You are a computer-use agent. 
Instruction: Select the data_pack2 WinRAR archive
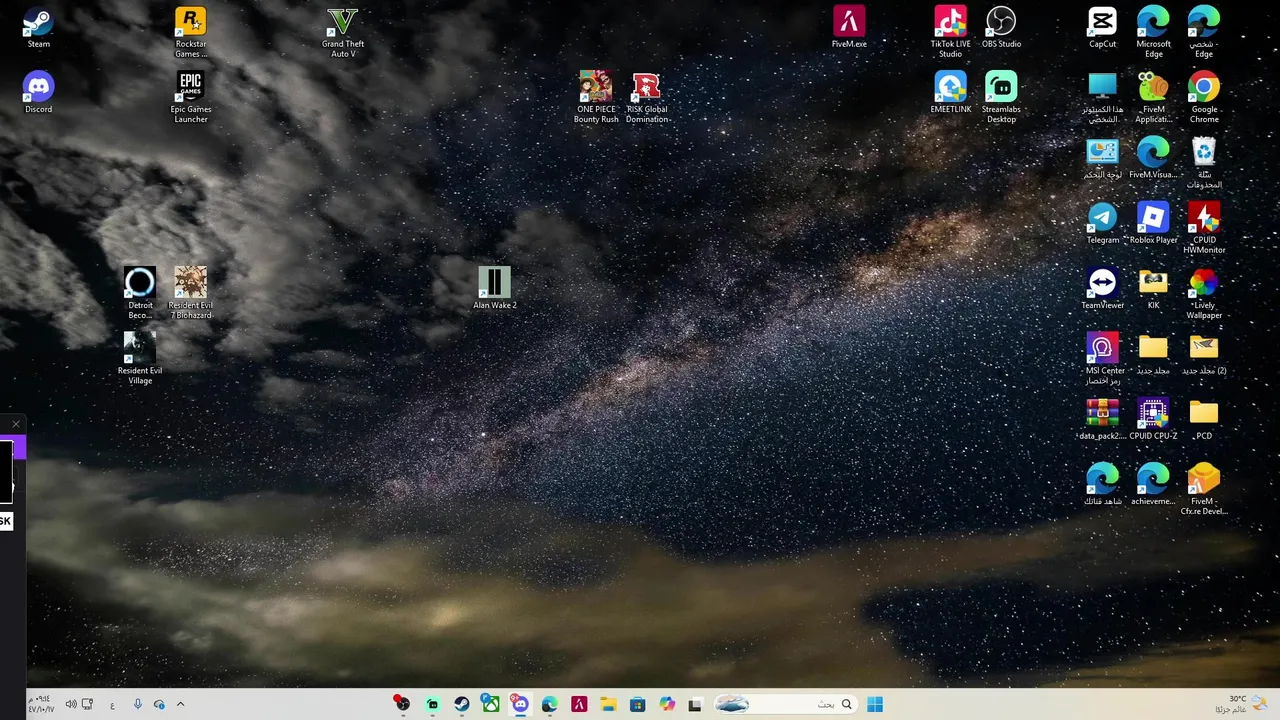click(x=1102, y=419)
